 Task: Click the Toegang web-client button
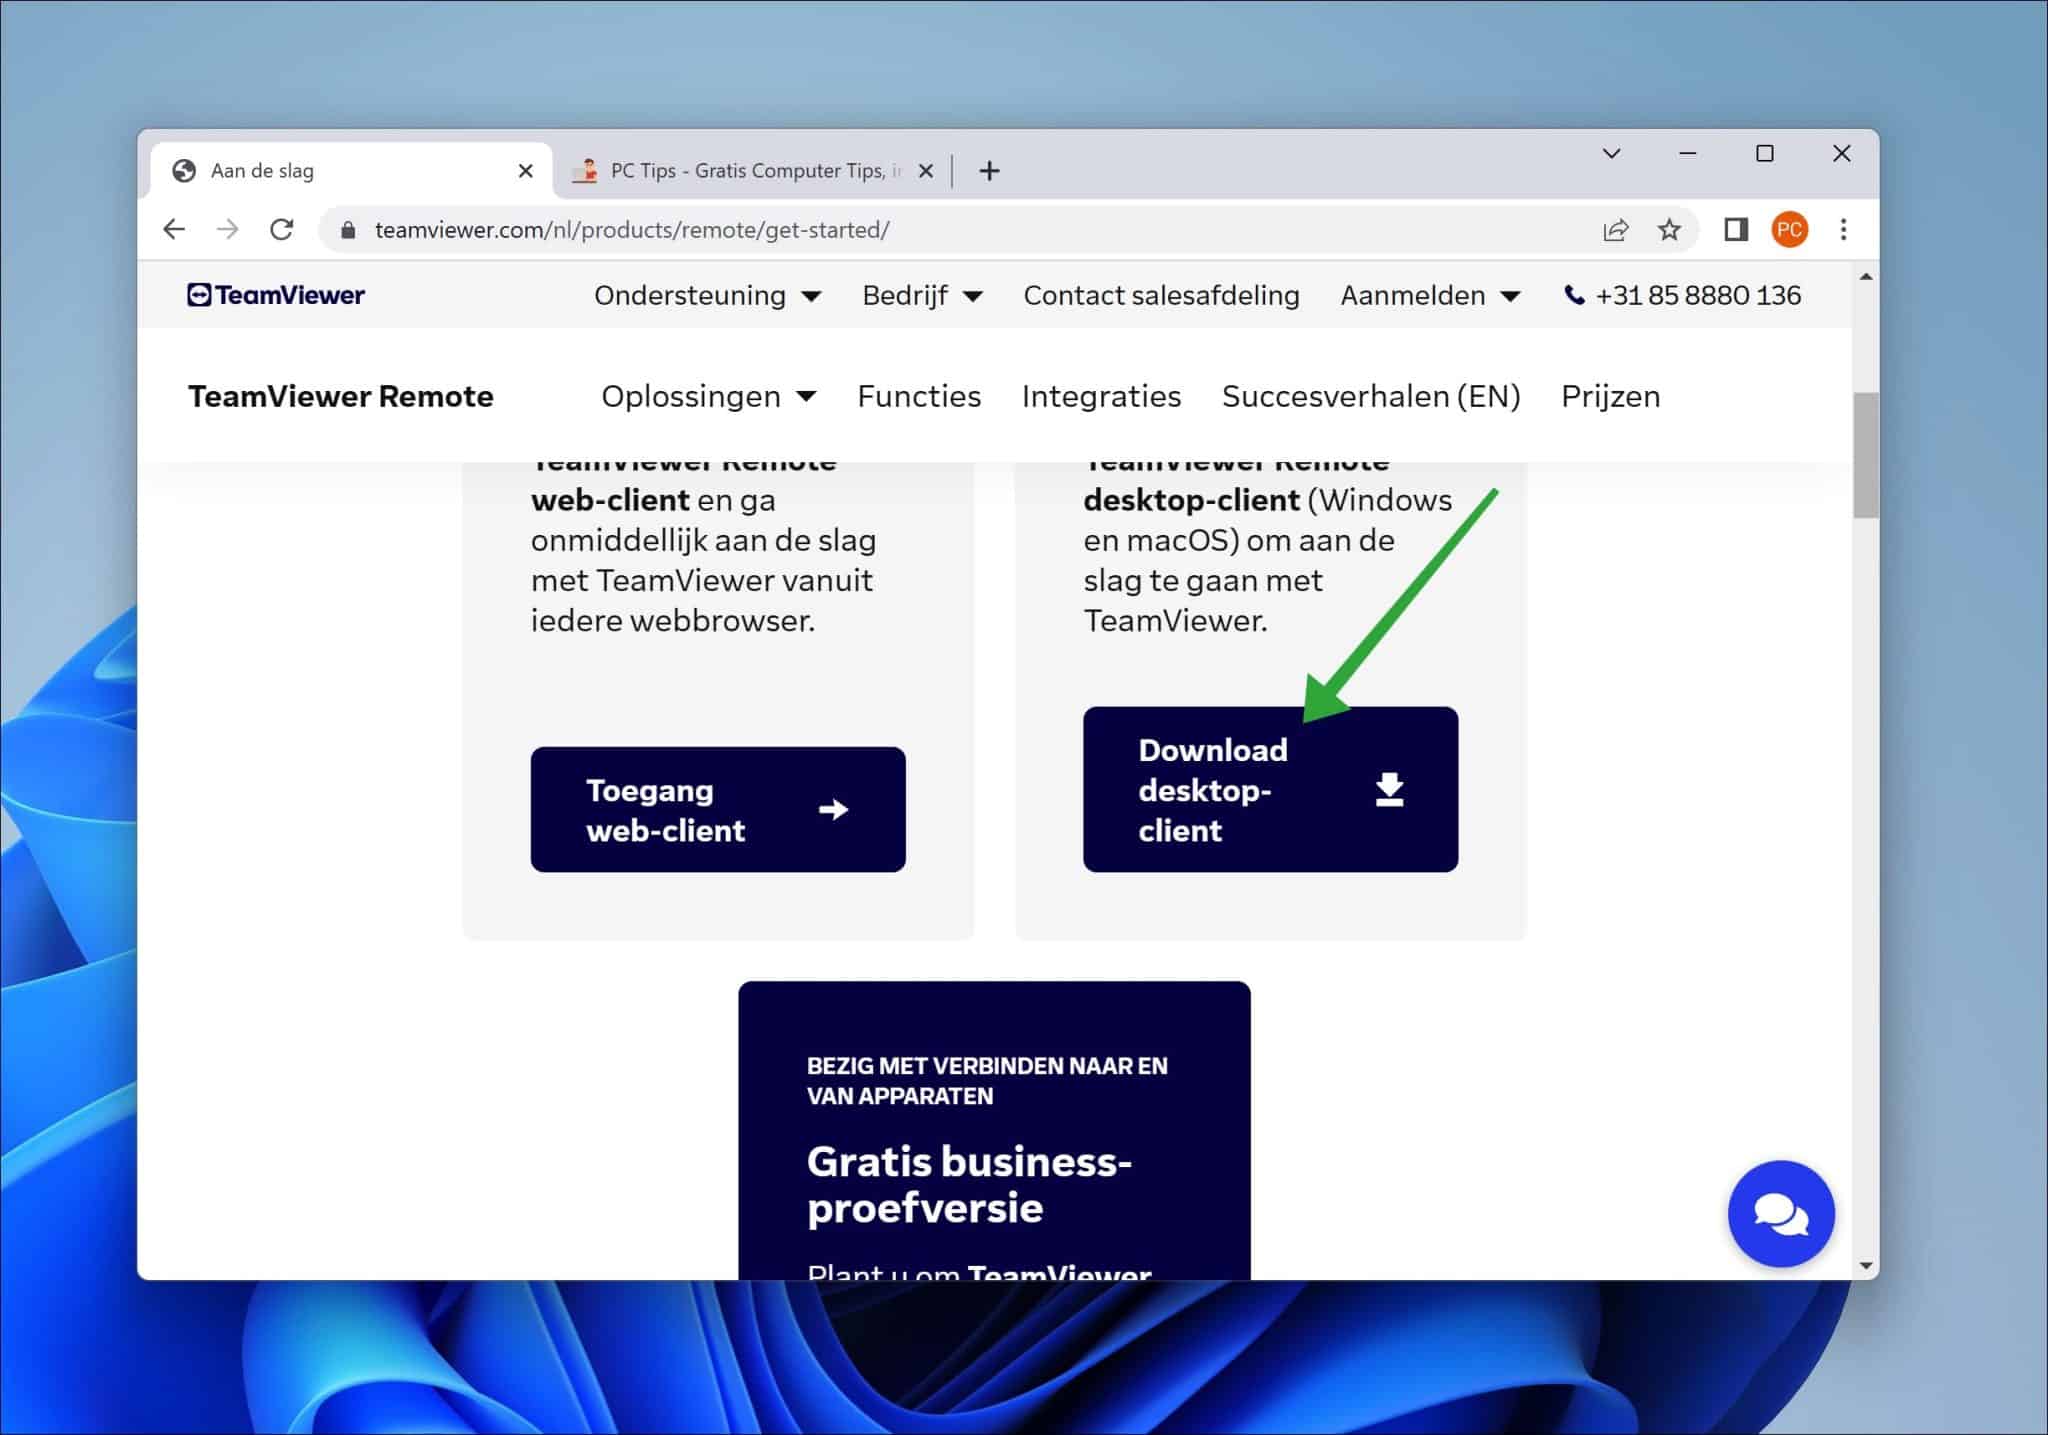(718, 809)
